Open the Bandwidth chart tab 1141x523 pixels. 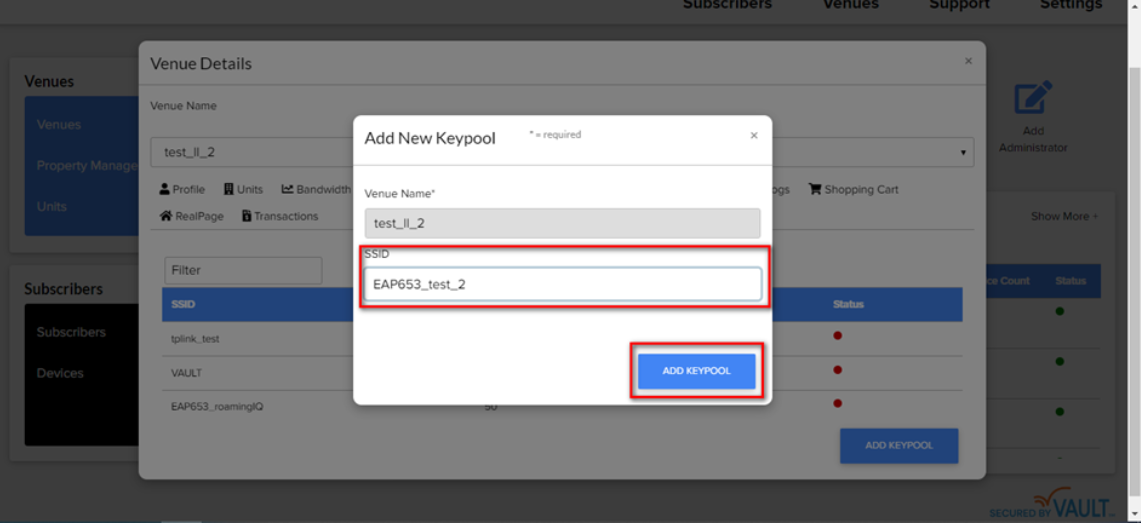pyautogui.click(x=316, y=189)
